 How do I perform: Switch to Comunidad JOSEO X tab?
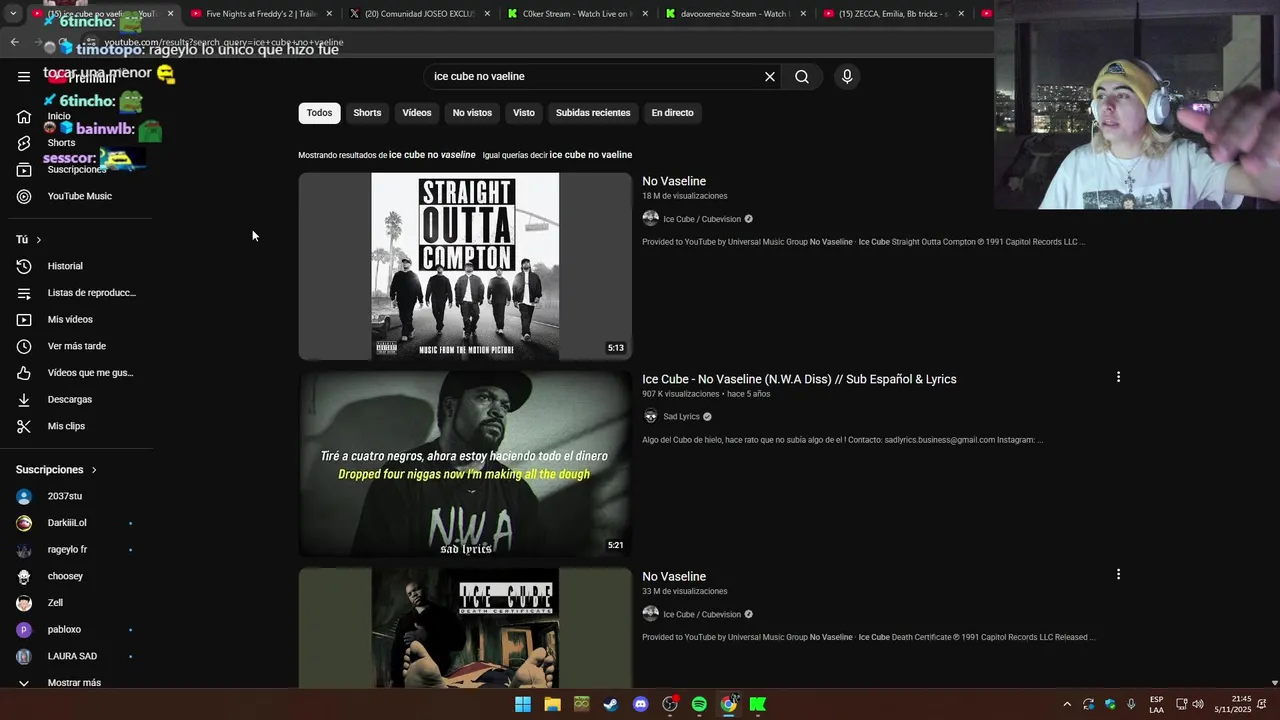click(418, 14)
